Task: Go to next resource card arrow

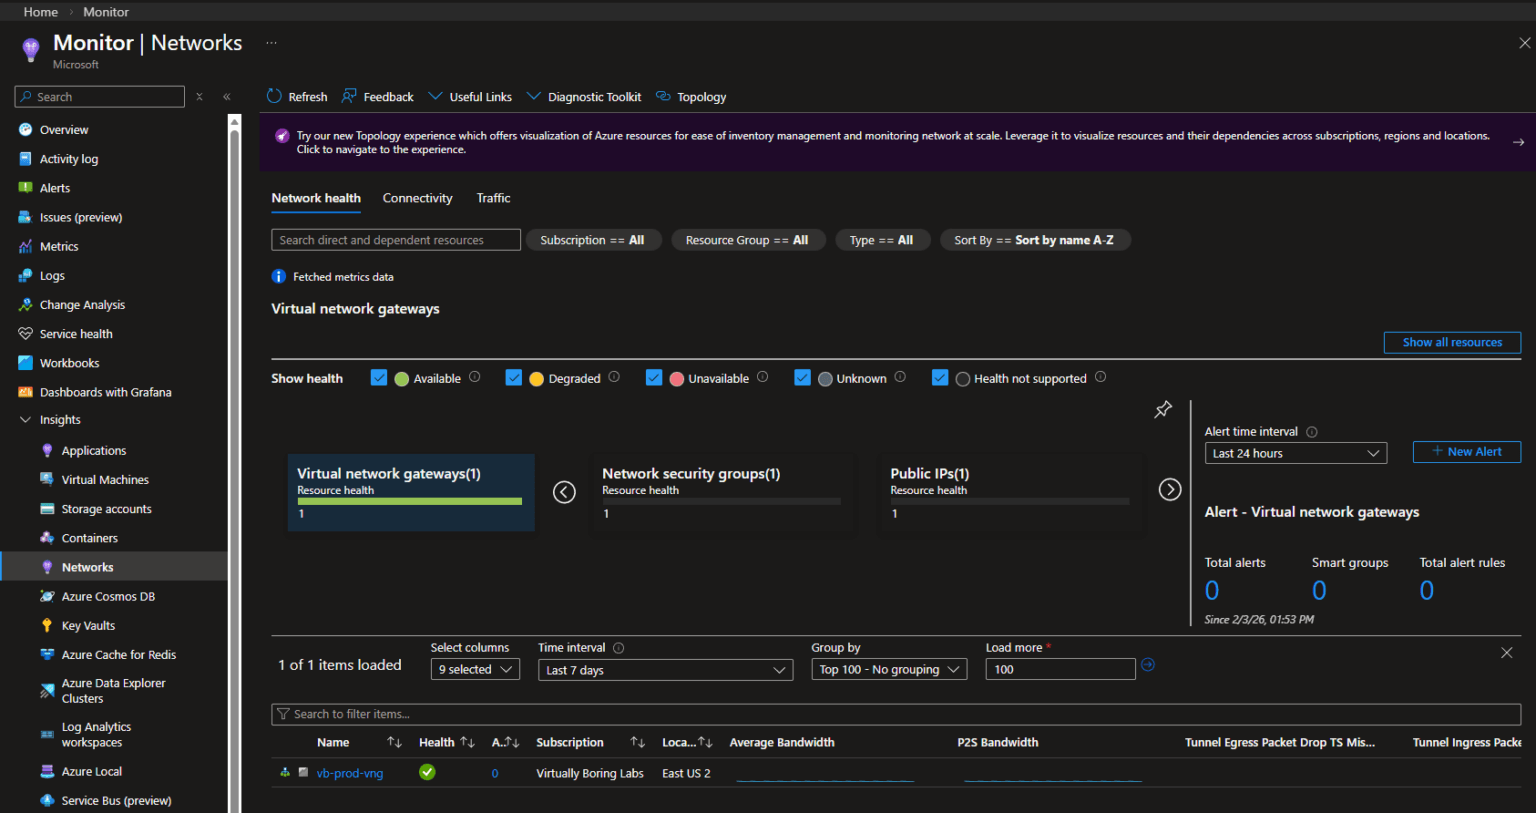Action: [x=1170, y=490]
